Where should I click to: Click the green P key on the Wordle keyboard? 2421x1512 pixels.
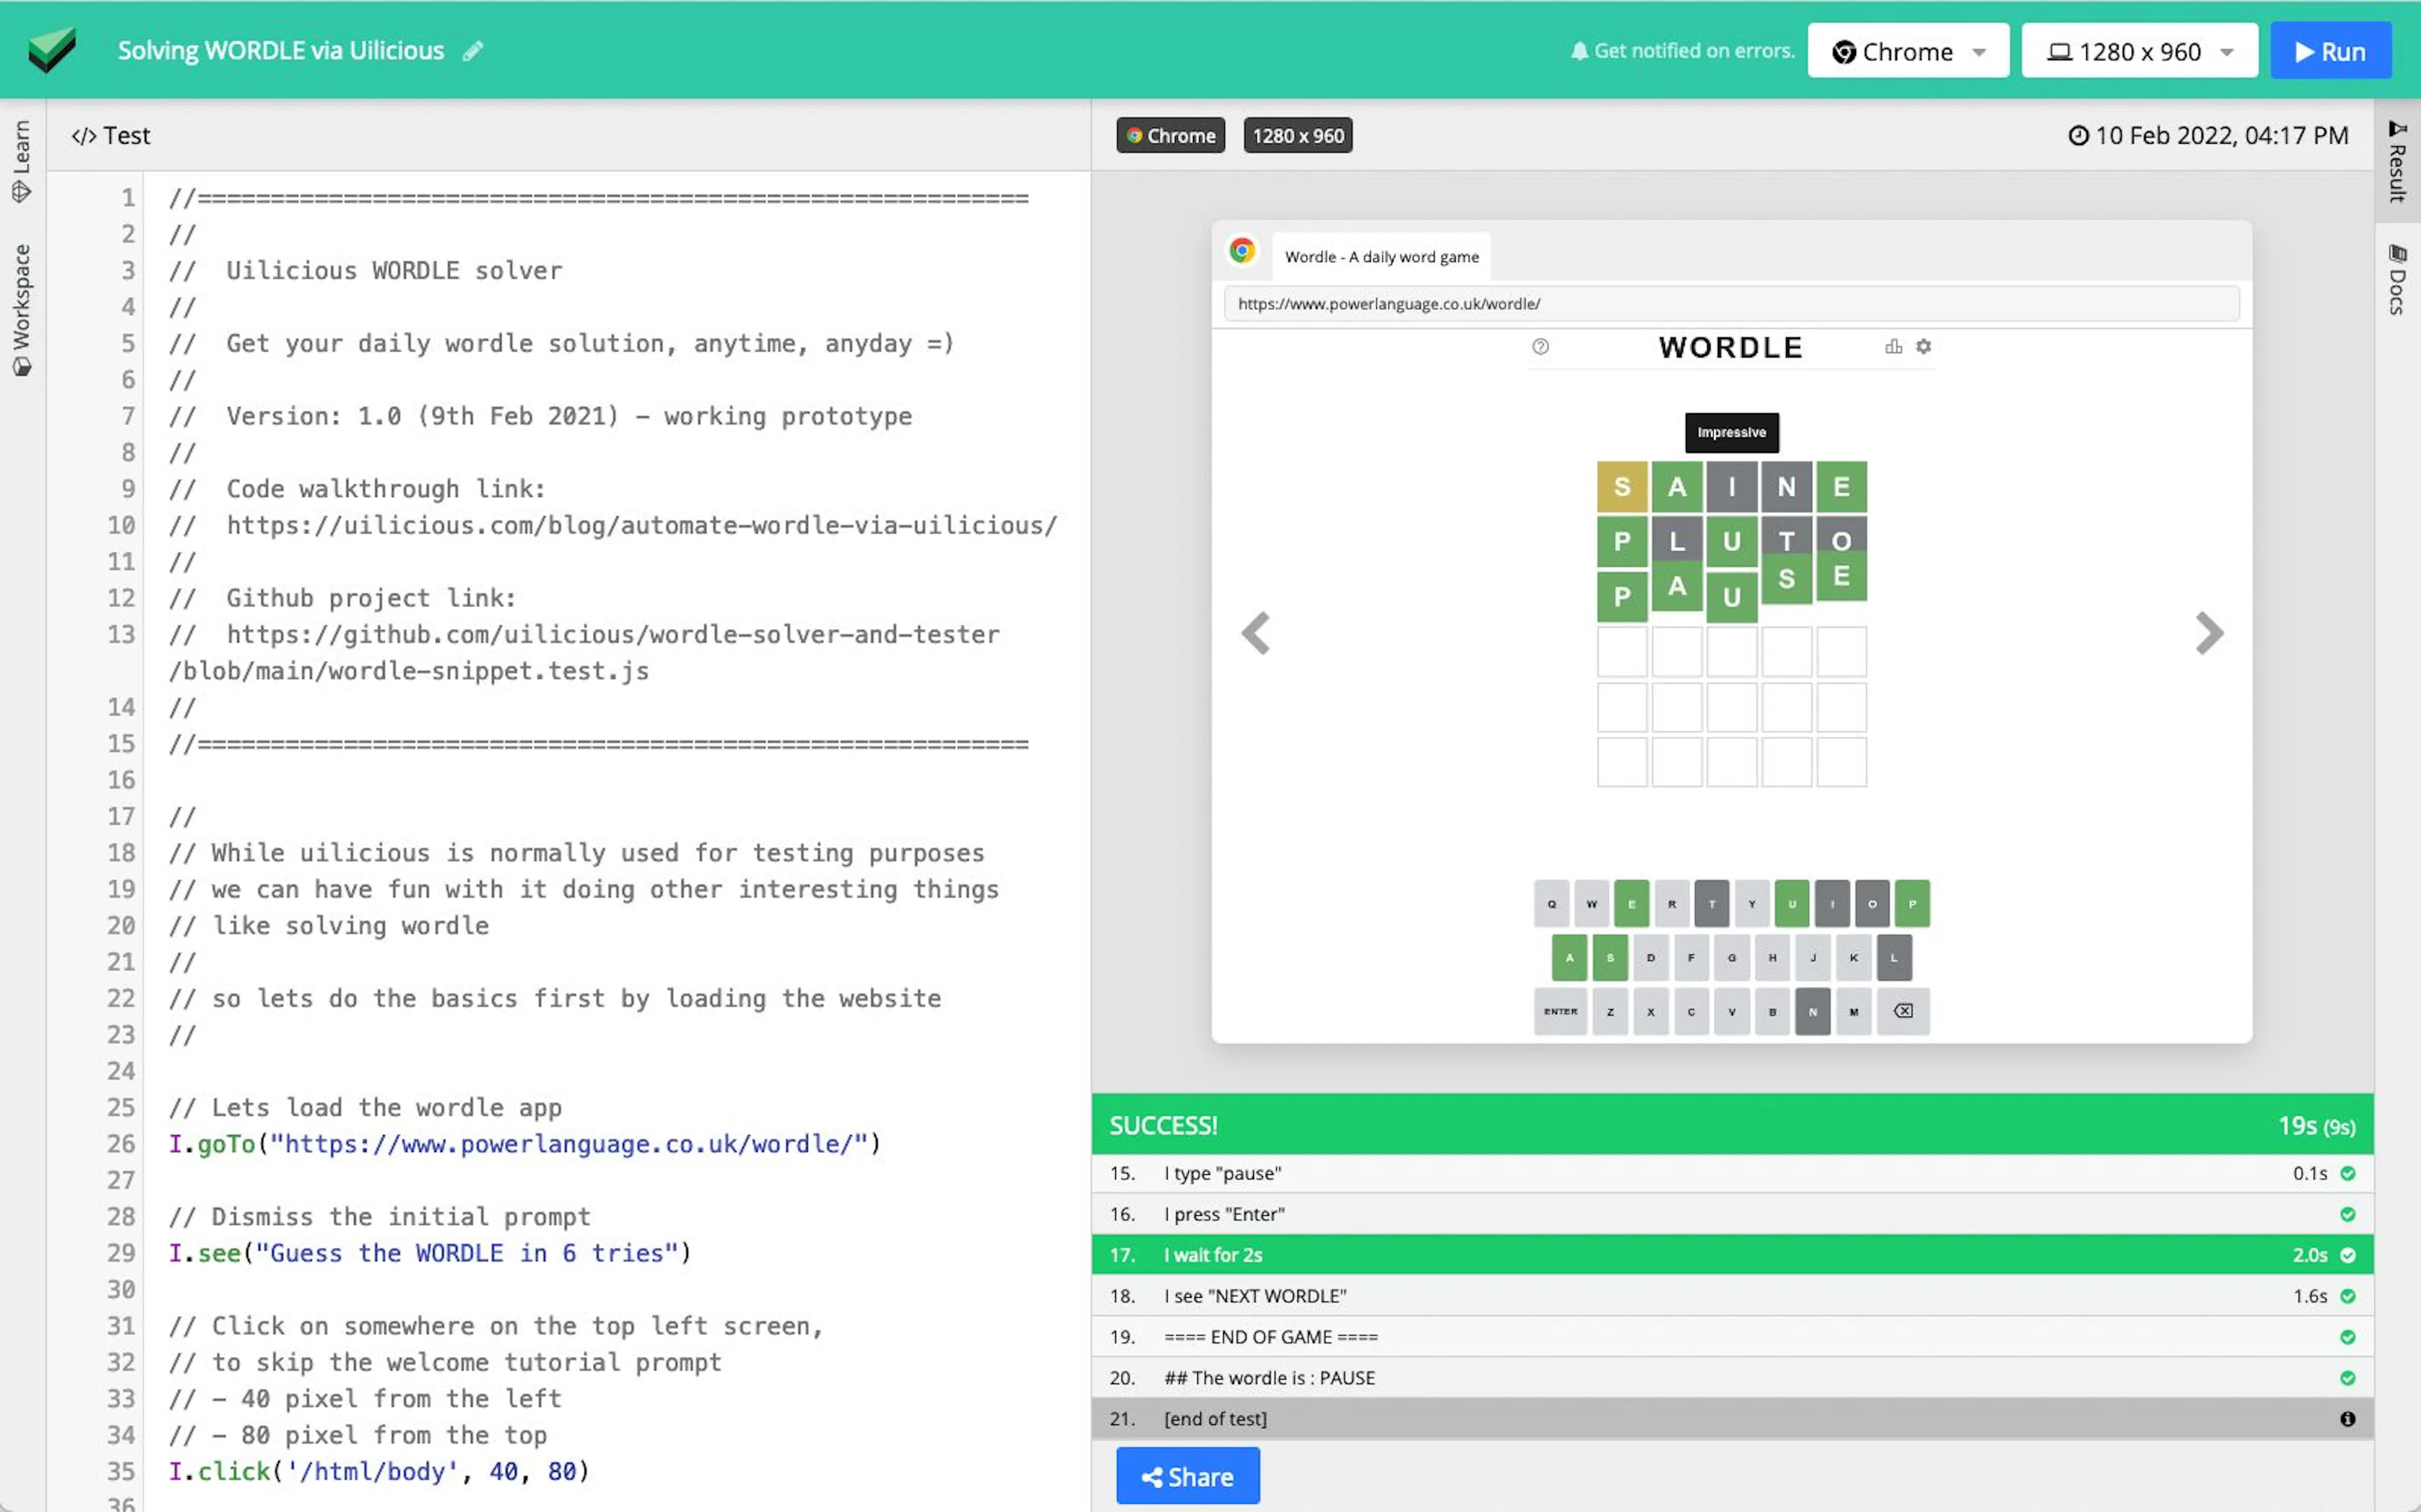[x=1912, y=904]
